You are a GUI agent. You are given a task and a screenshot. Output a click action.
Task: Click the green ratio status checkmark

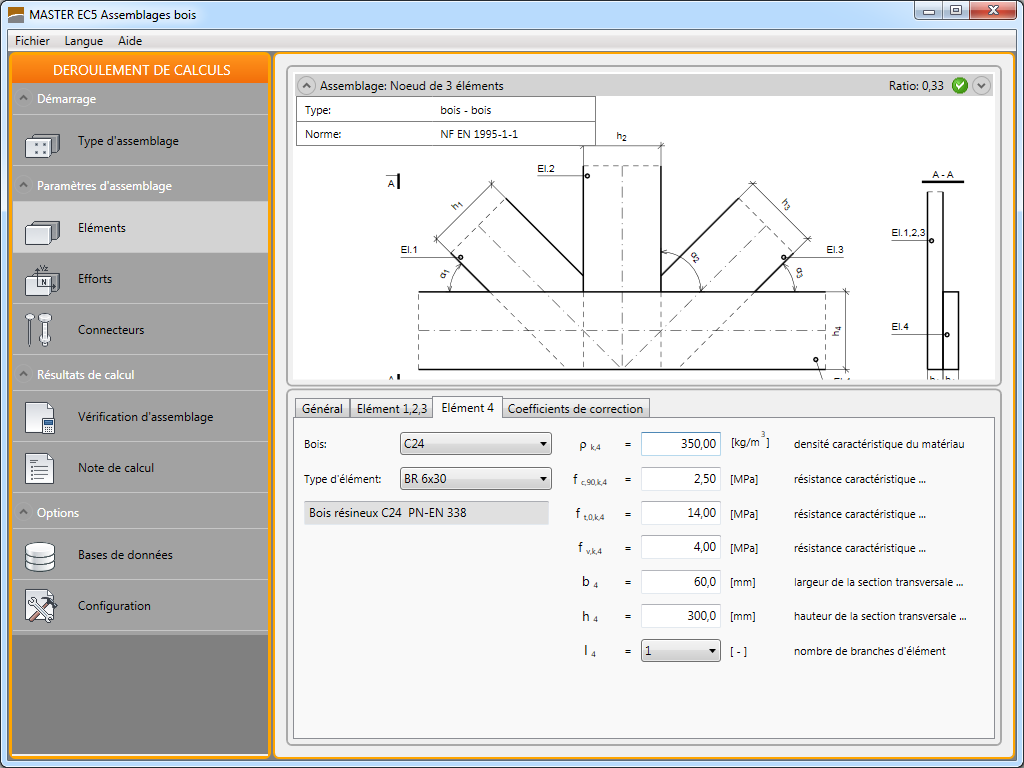(x=960, y=86)
